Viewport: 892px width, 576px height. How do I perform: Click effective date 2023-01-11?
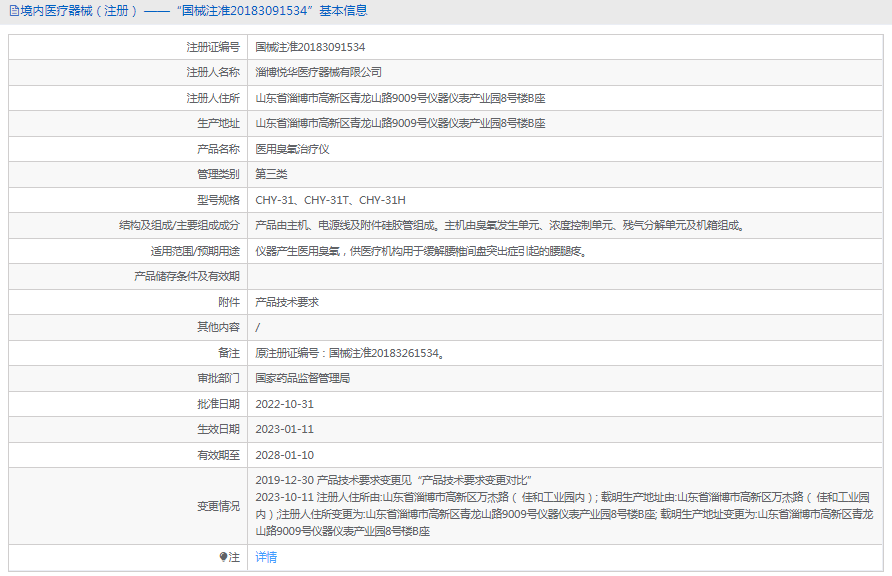(284, 429)
